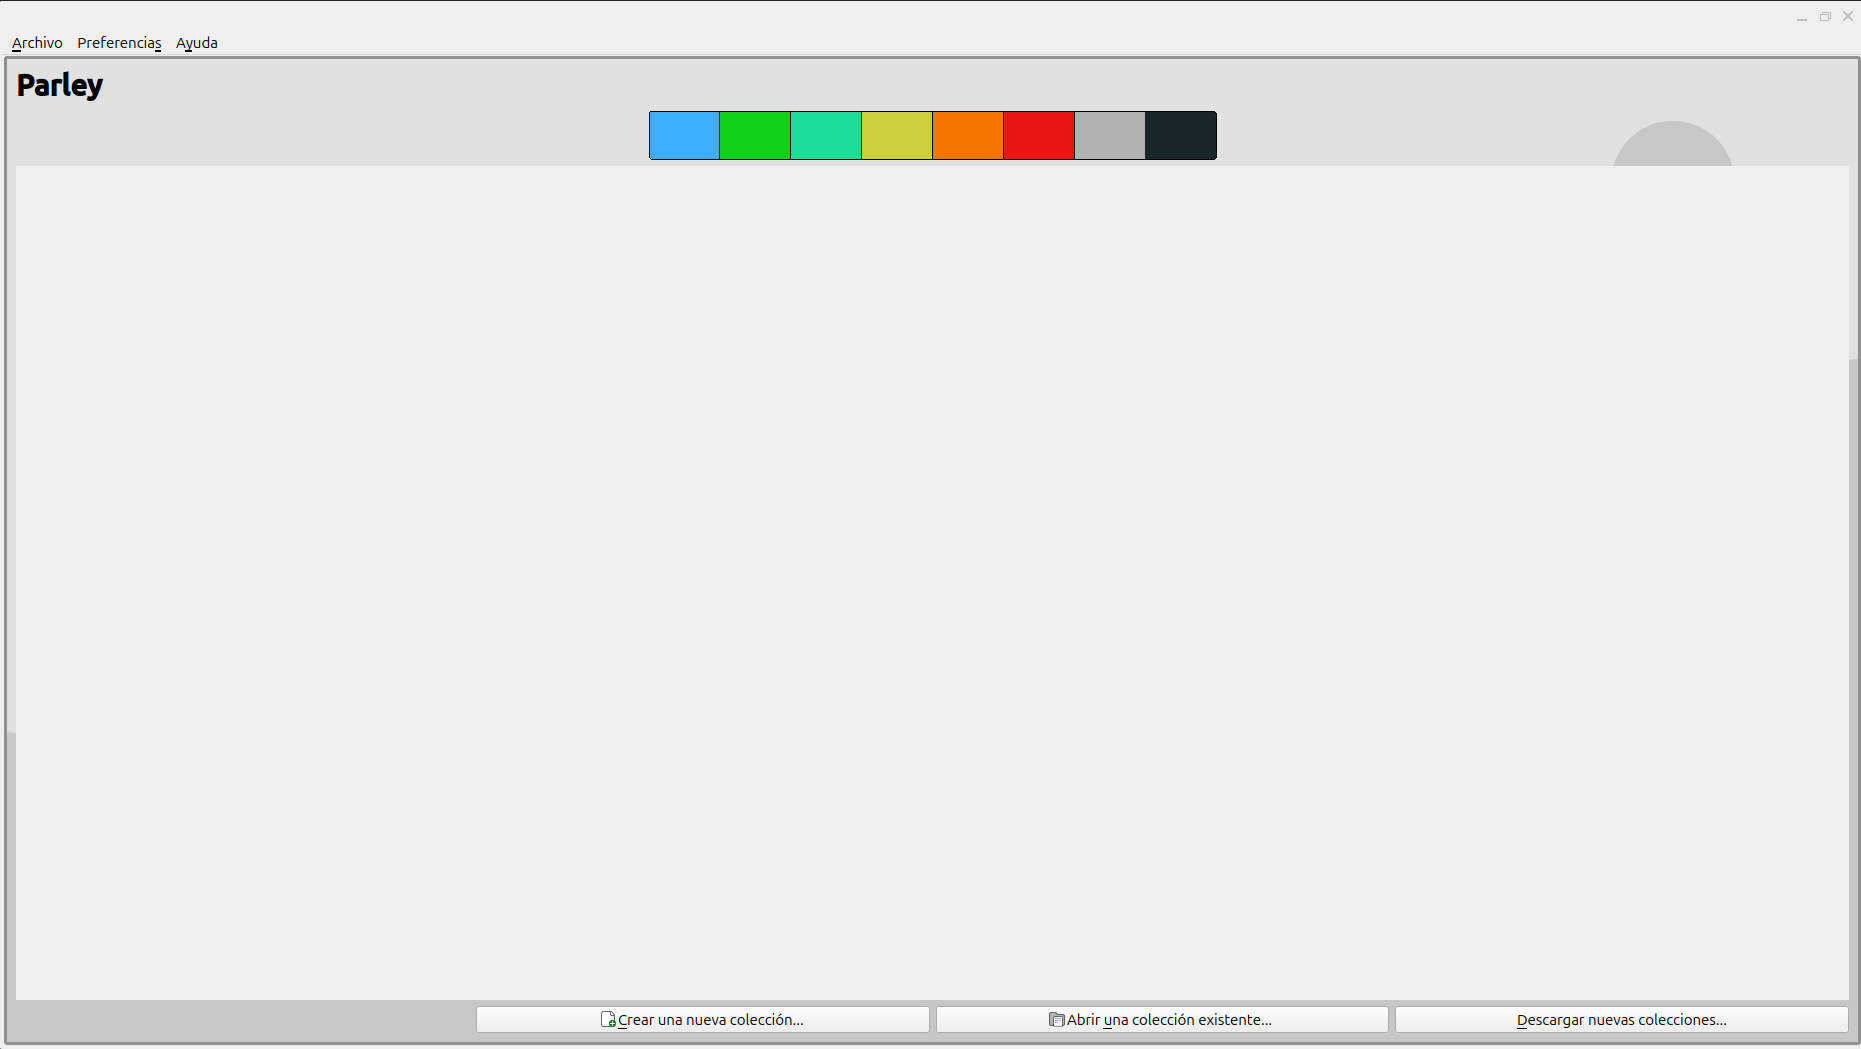Click the Parley title heading
1861x1049 pixels.
tap(60, 86)
